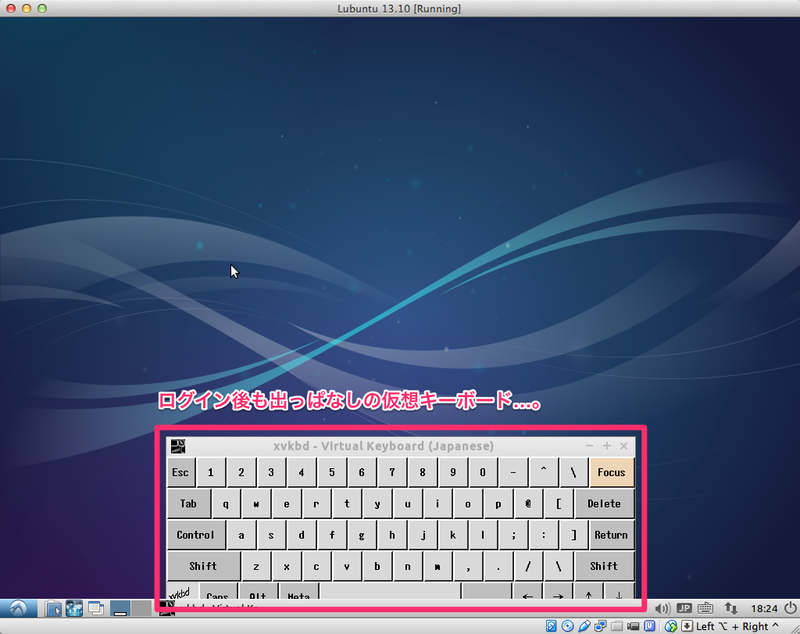The width and height of the screenshot is (800, 634).
Task: Toggle the Alt modifier key
Action: point(258,592)
